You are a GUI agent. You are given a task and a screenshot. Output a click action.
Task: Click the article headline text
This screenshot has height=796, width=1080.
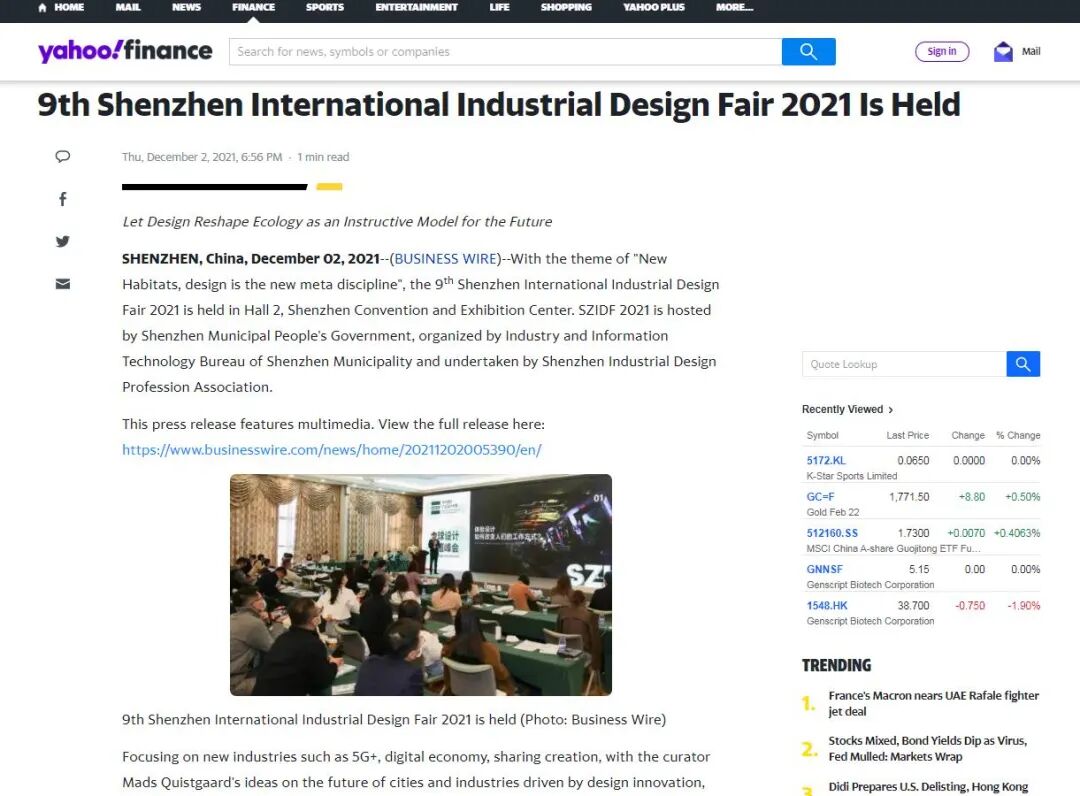499,105
